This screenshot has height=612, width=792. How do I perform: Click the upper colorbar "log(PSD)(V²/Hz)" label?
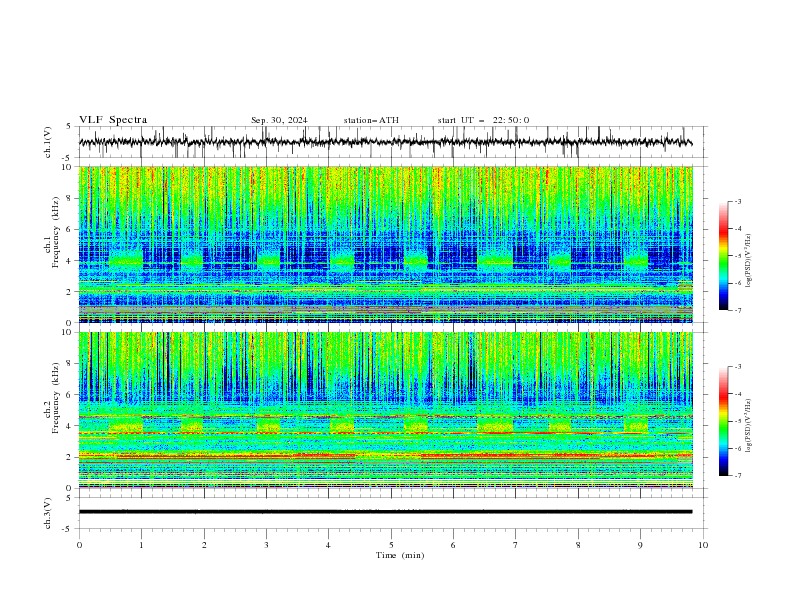tap(748, 261)
